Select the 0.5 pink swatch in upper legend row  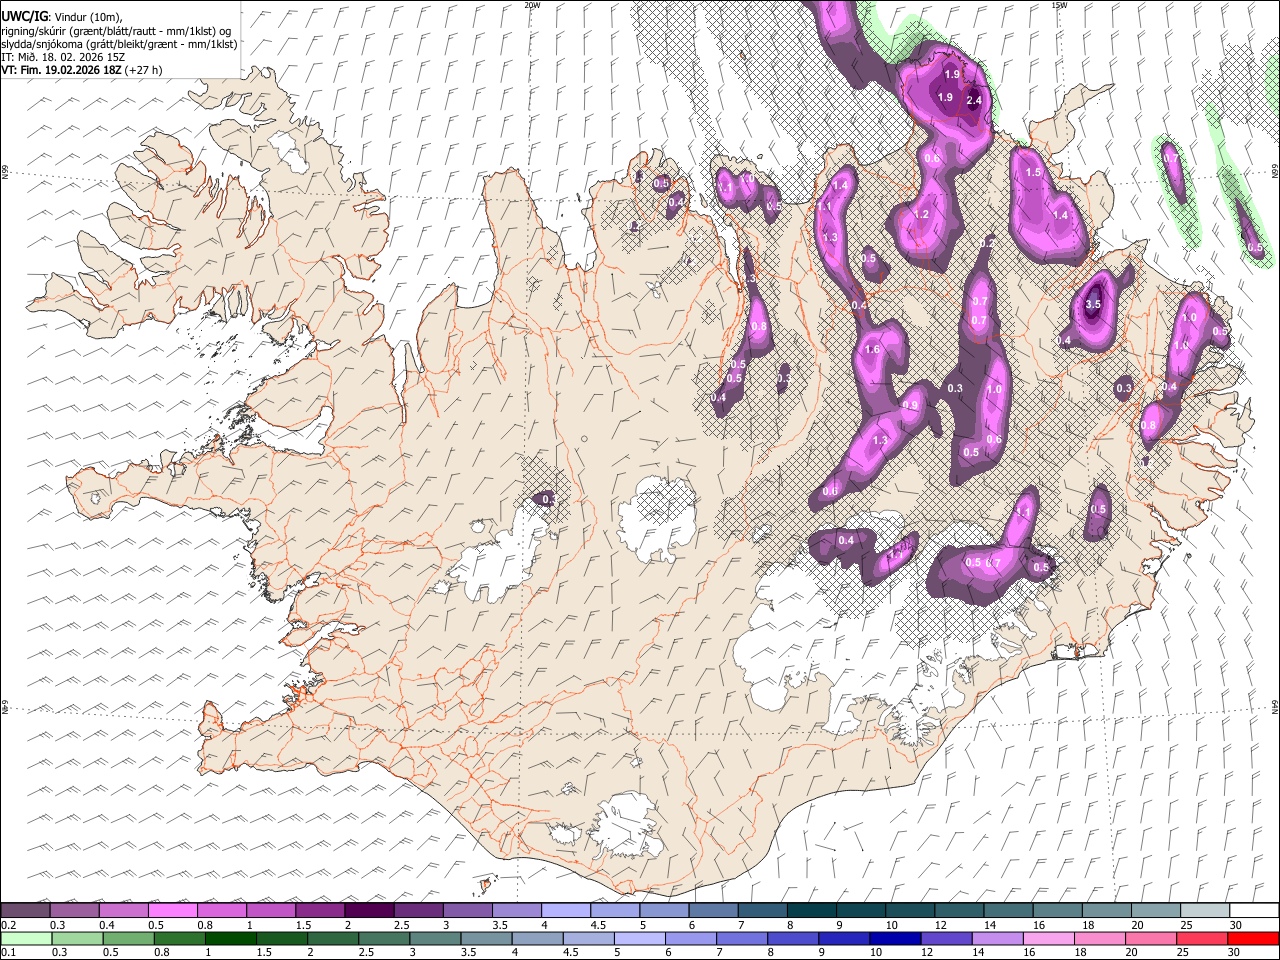pyautogui.click(x=172, y=911)
